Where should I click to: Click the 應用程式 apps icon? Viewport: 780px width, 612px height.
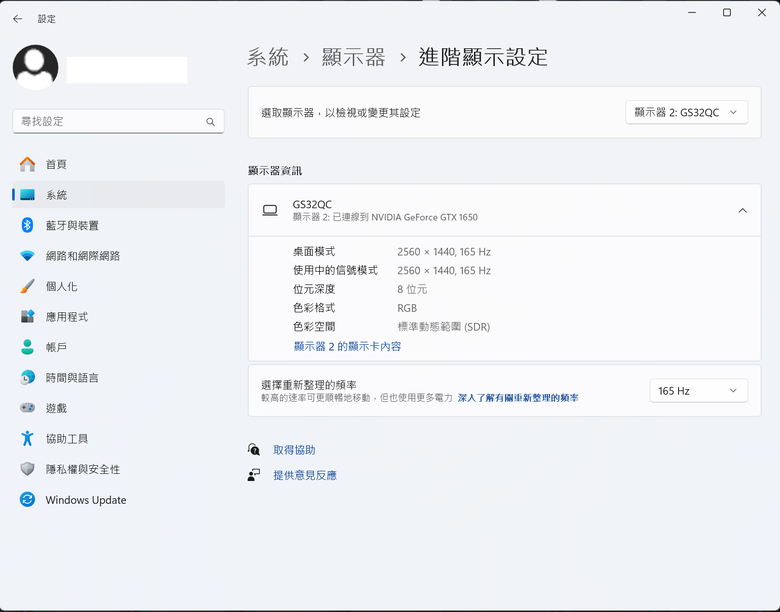pyautogui.click(x=27, y=316)
